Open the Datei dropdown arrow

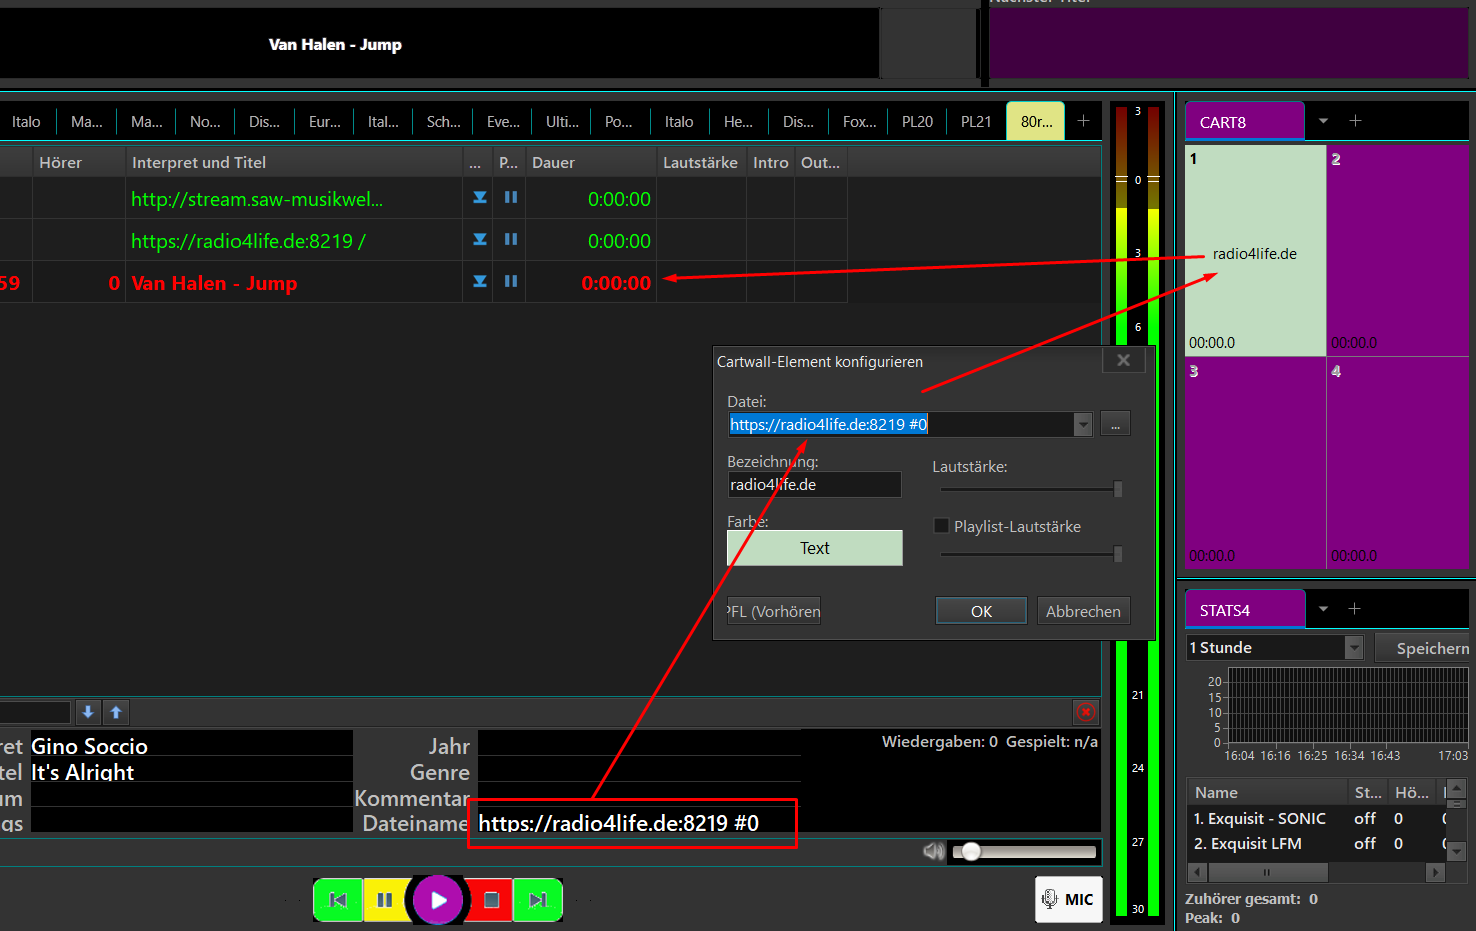[1083, 425]
